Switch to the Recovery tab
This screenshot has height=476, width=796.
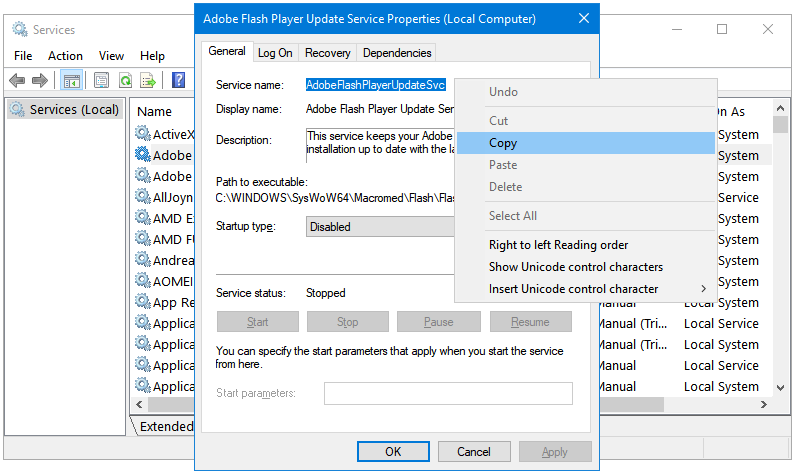(x=327, y=53)
